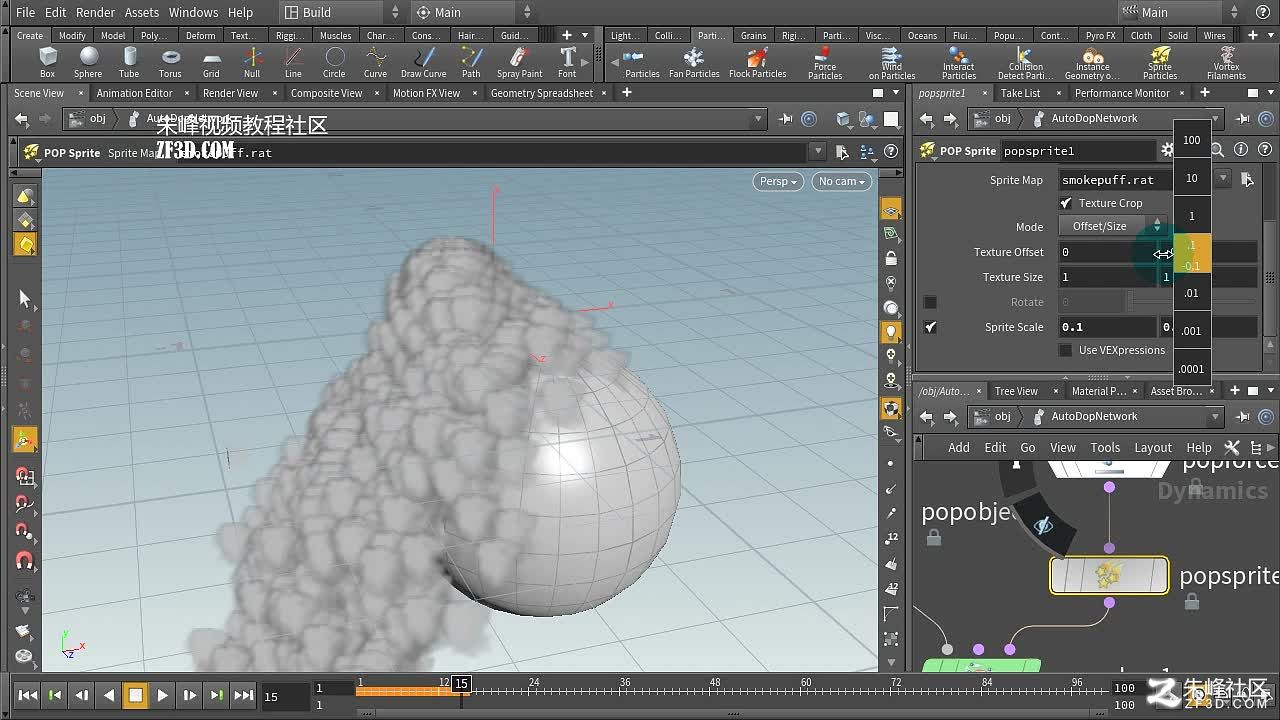Viewport: 1280px width, 720px height.
Task: Switch to the Modify shelf tab
Action: pyautogui.click(x=72, y=35)
